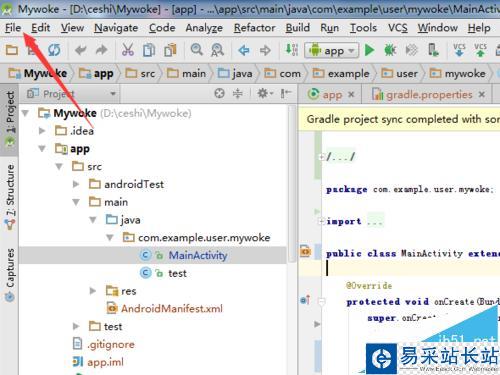Open the AVD Manager device icon
Screen dimensions: 500x375
[433, 50]
